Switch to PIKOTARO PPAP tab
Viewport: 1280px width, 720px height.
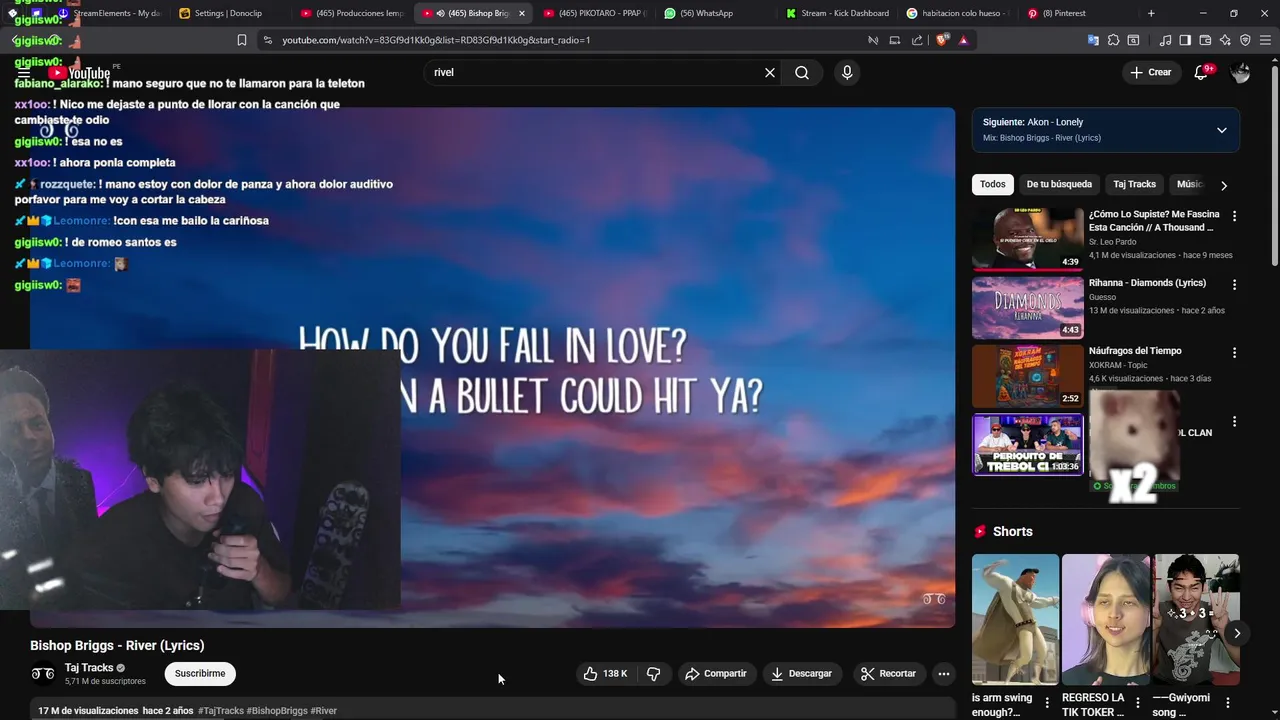(x=596, y=13)
